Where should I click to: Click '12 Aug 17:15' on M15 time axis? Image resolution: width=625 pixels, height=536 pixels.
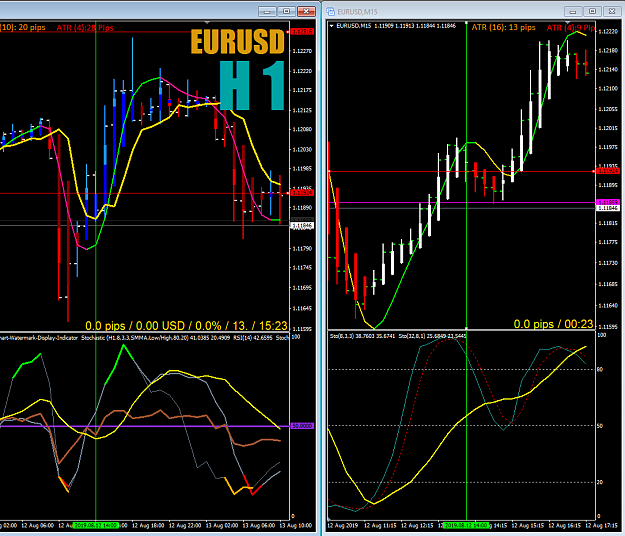click(601, 526)
